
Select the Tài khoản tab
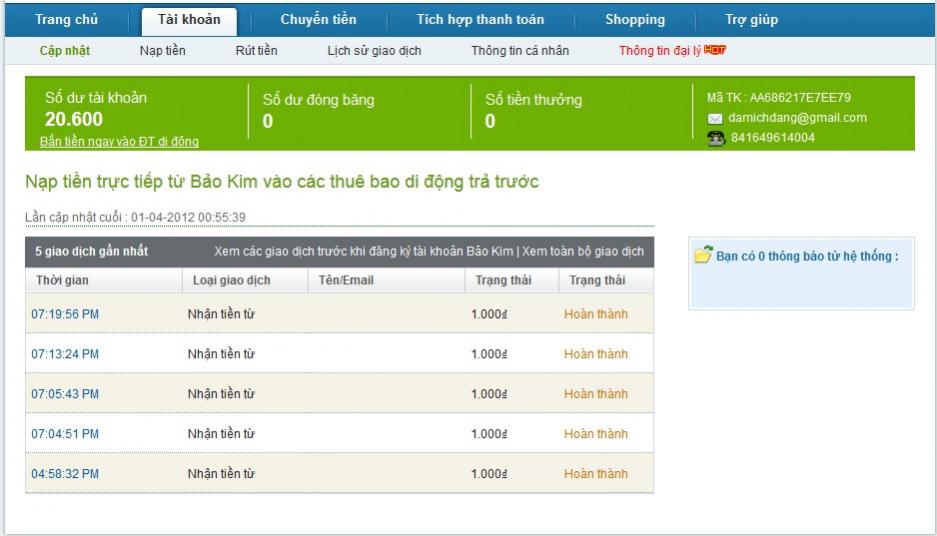coord(189,22)
